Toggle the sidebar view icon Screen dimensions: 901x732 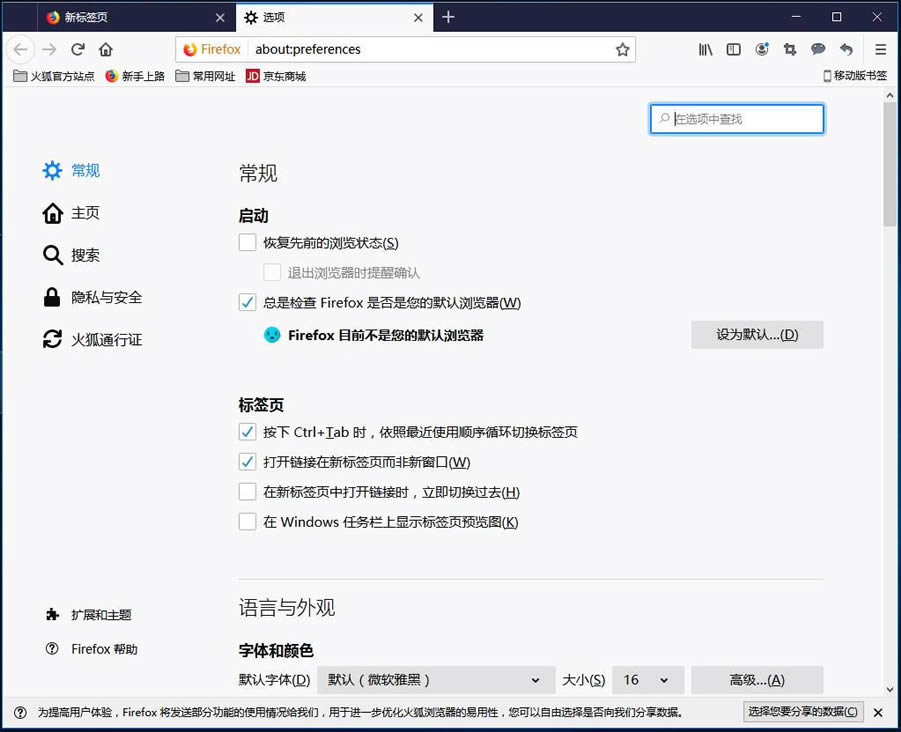(x=734, y=49)
